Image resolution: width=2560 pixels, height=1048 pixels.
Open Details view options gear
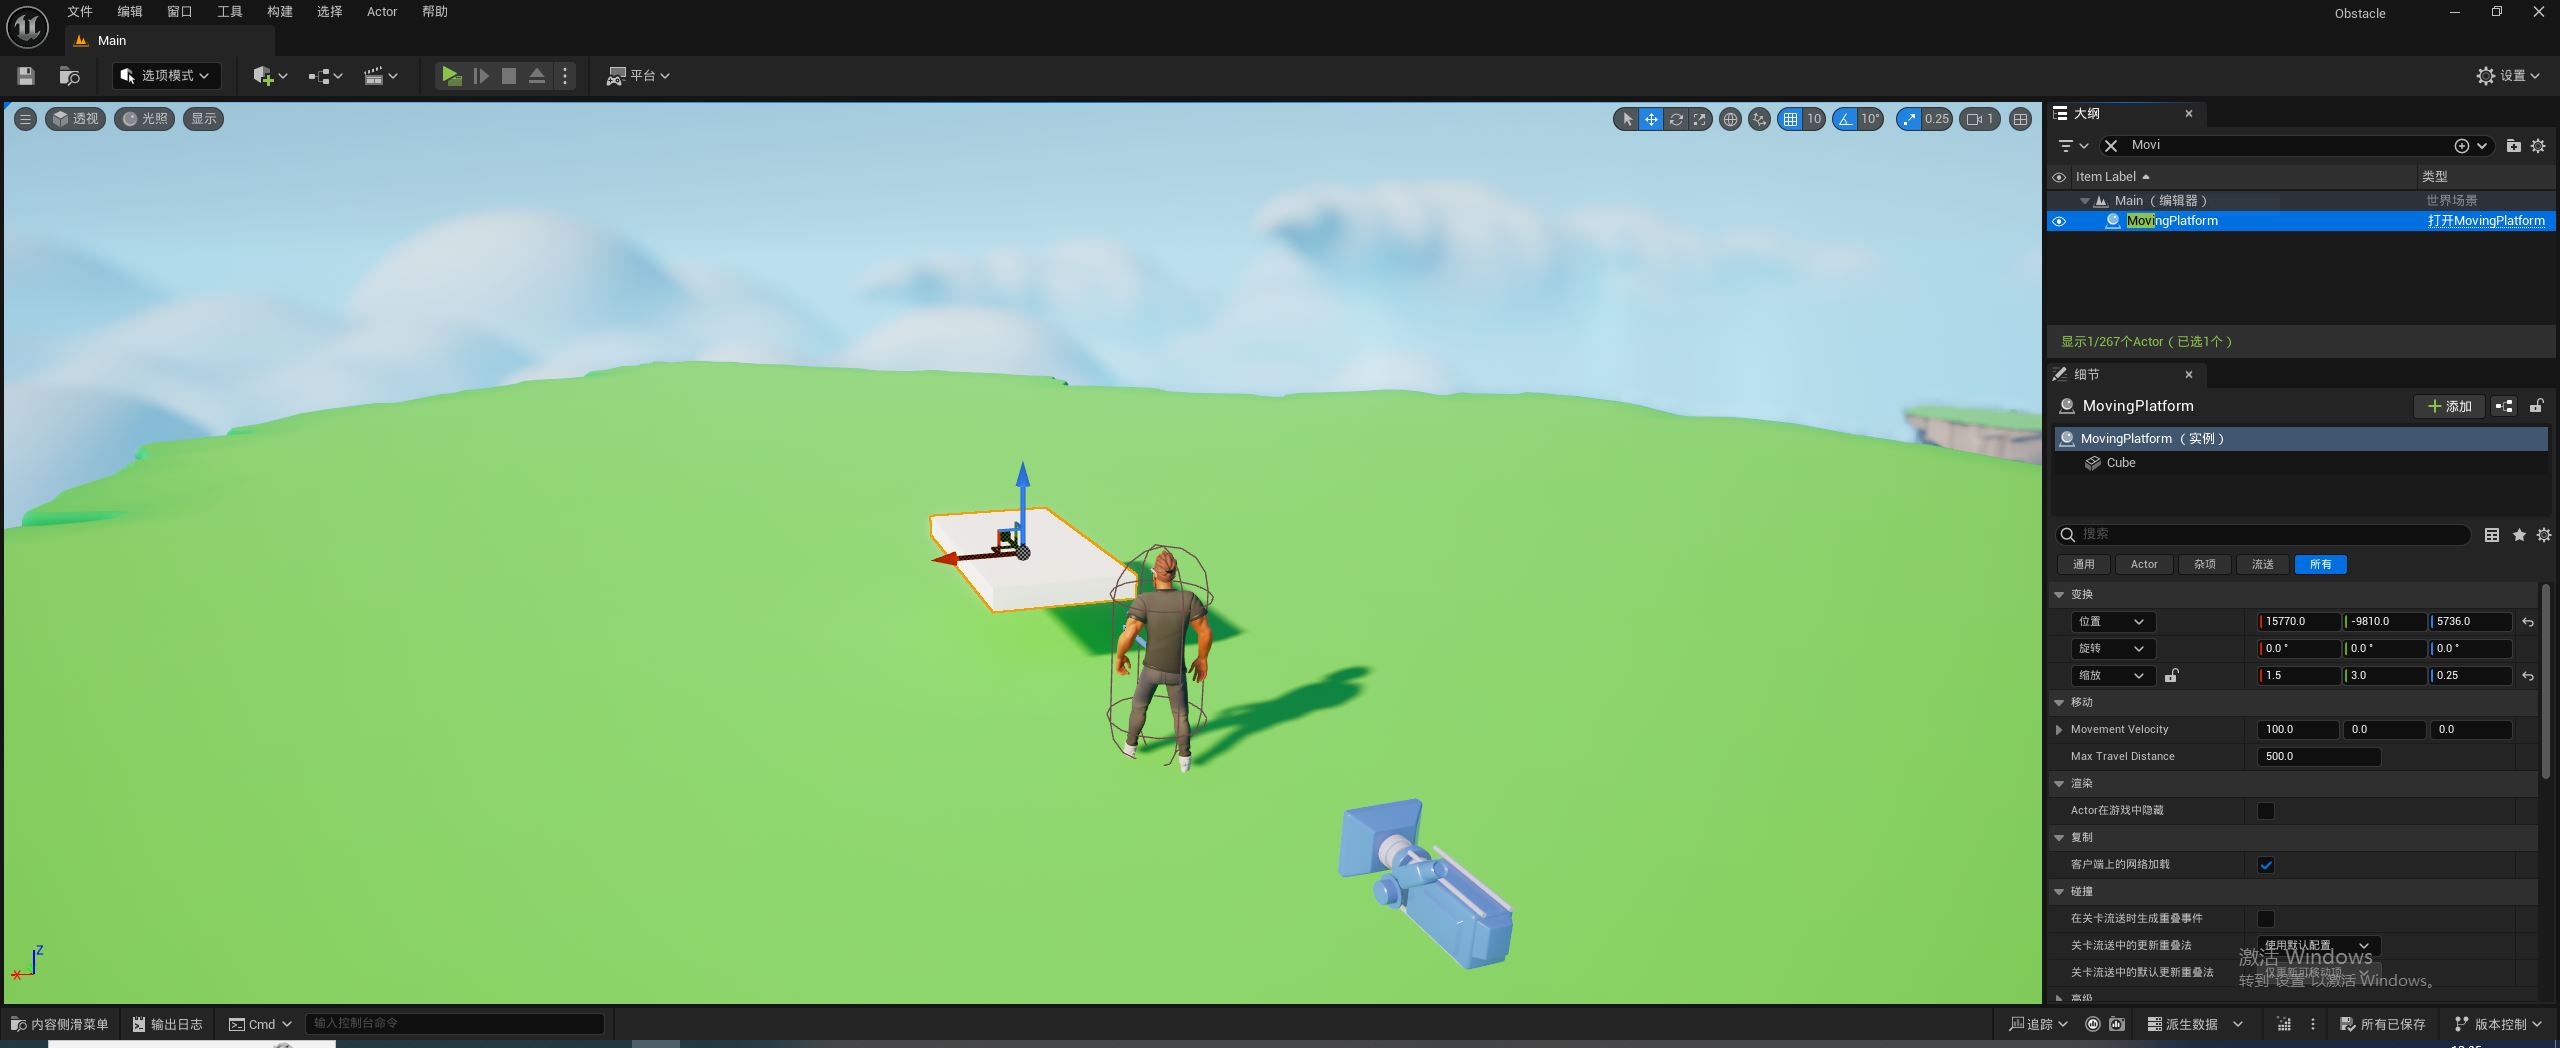coord(2544,535)
